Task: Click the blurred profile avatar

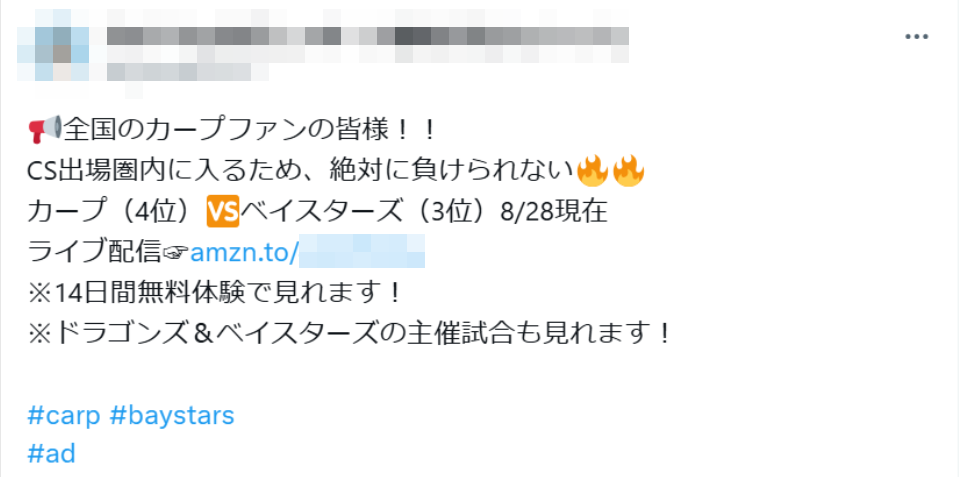Action: [53, 46]
